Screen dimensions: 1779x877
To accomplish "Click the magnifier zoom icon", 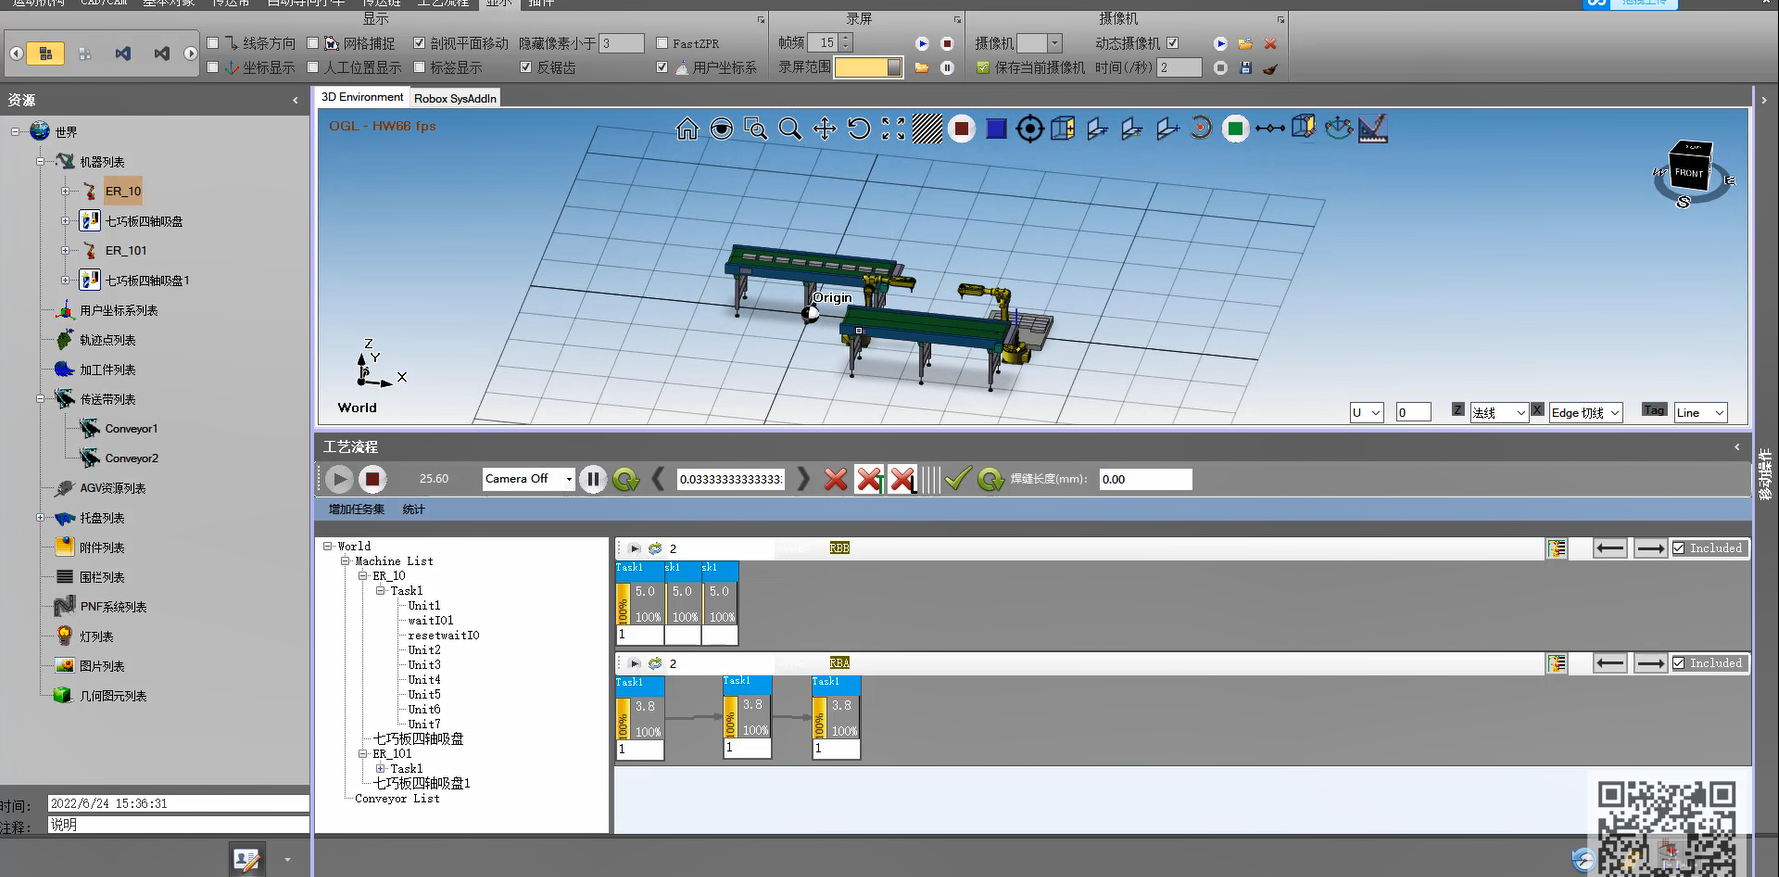I will (790, 129).
